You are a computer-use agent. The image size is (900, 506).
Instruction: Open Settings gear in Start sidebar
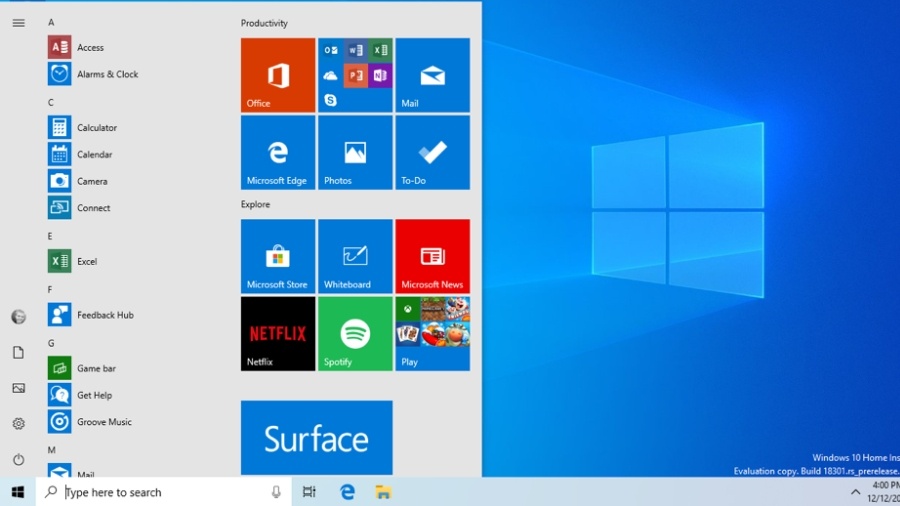click(18, 424)
